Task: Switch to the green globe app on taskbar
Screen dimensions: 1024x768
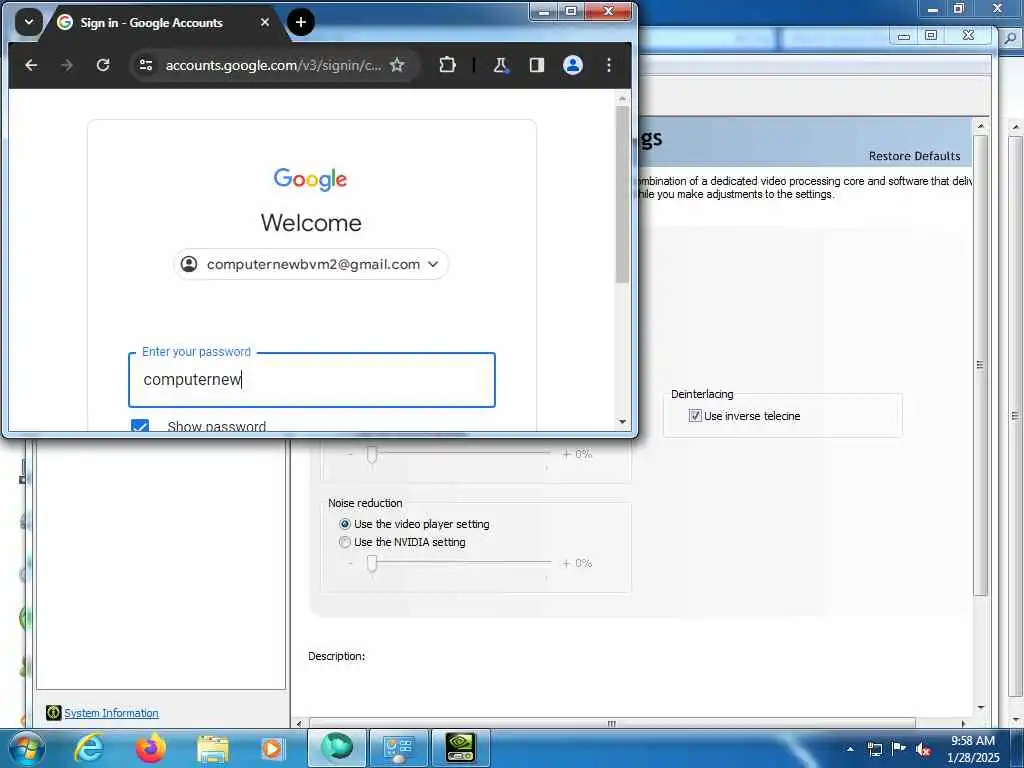Action: coord(337,748)
